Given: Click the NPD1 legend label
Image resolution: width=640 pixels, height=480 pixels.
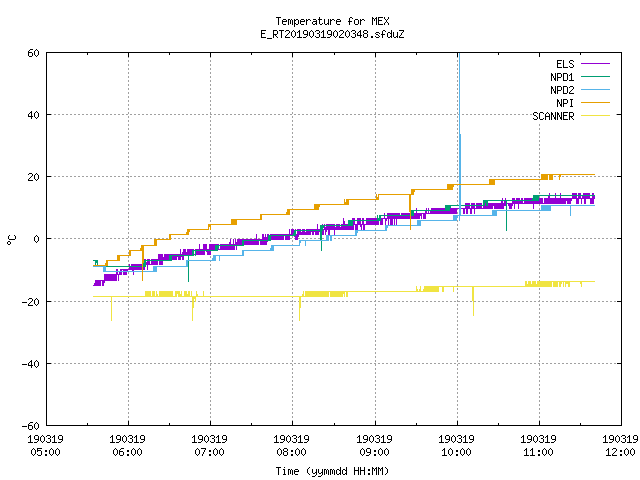Looking at the screenshot, I should click(562, 77).
